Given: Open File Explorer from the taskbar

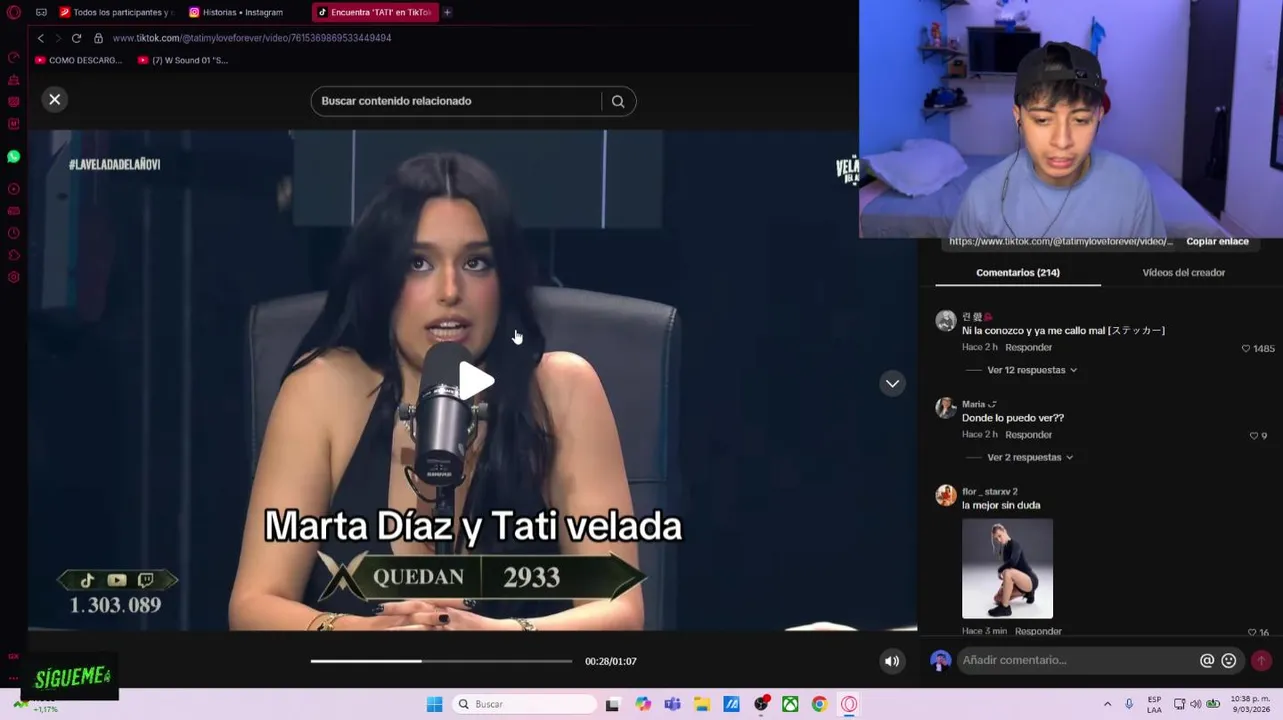Looking at the screenshot, I should 702,704.
